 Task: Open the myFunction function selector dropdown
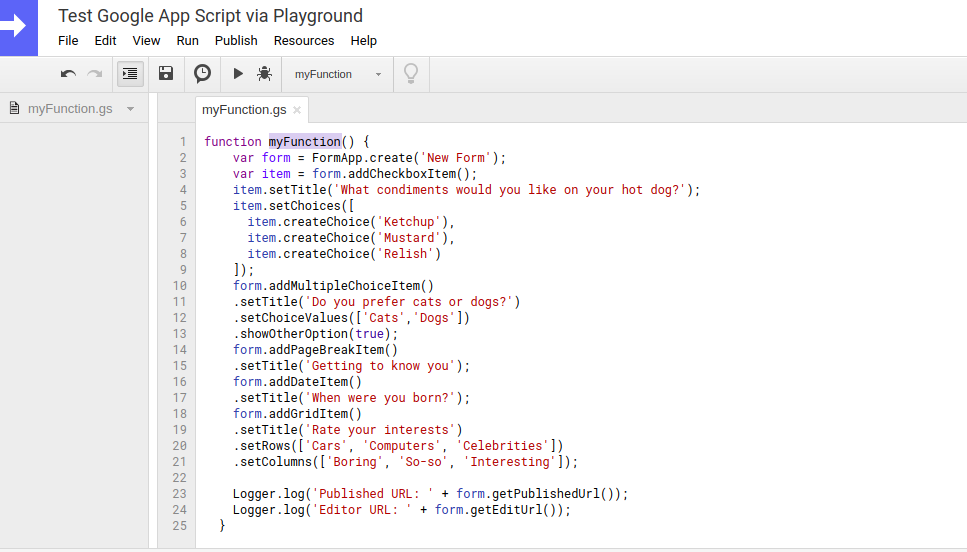pyautogui.click(x=337, y=74)
